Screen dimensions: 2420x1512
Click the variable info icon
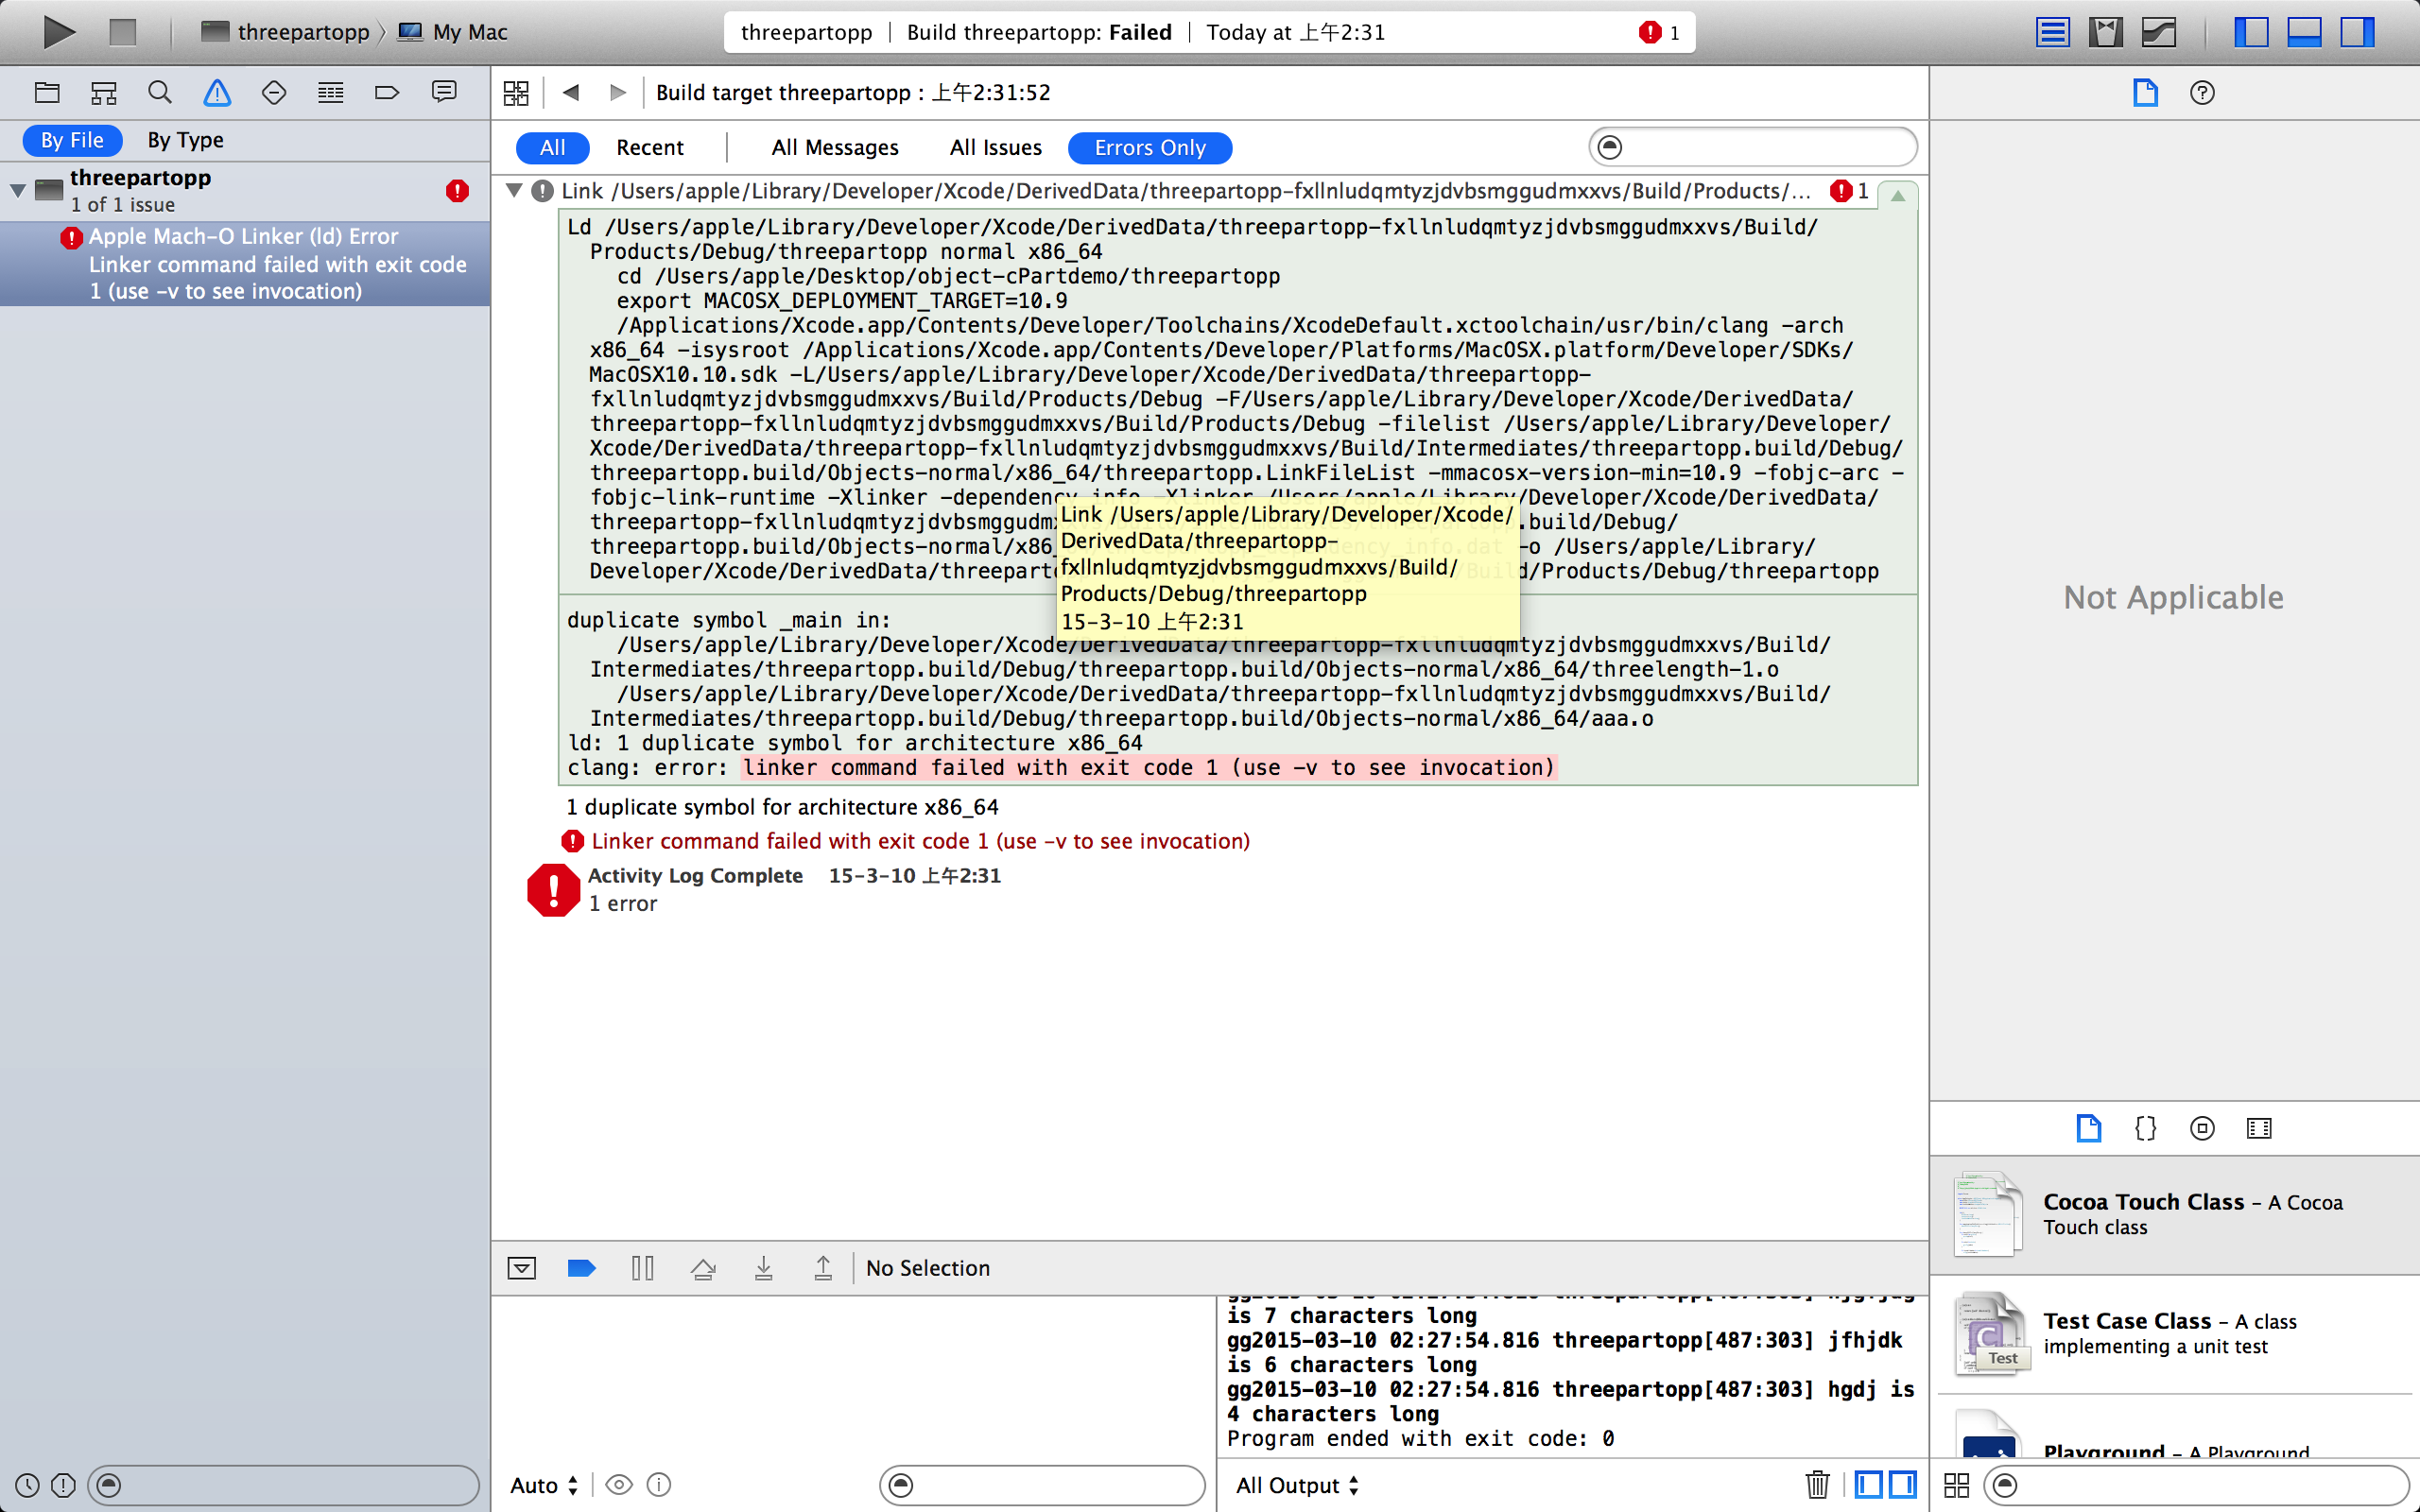(x=659, y=1485)
